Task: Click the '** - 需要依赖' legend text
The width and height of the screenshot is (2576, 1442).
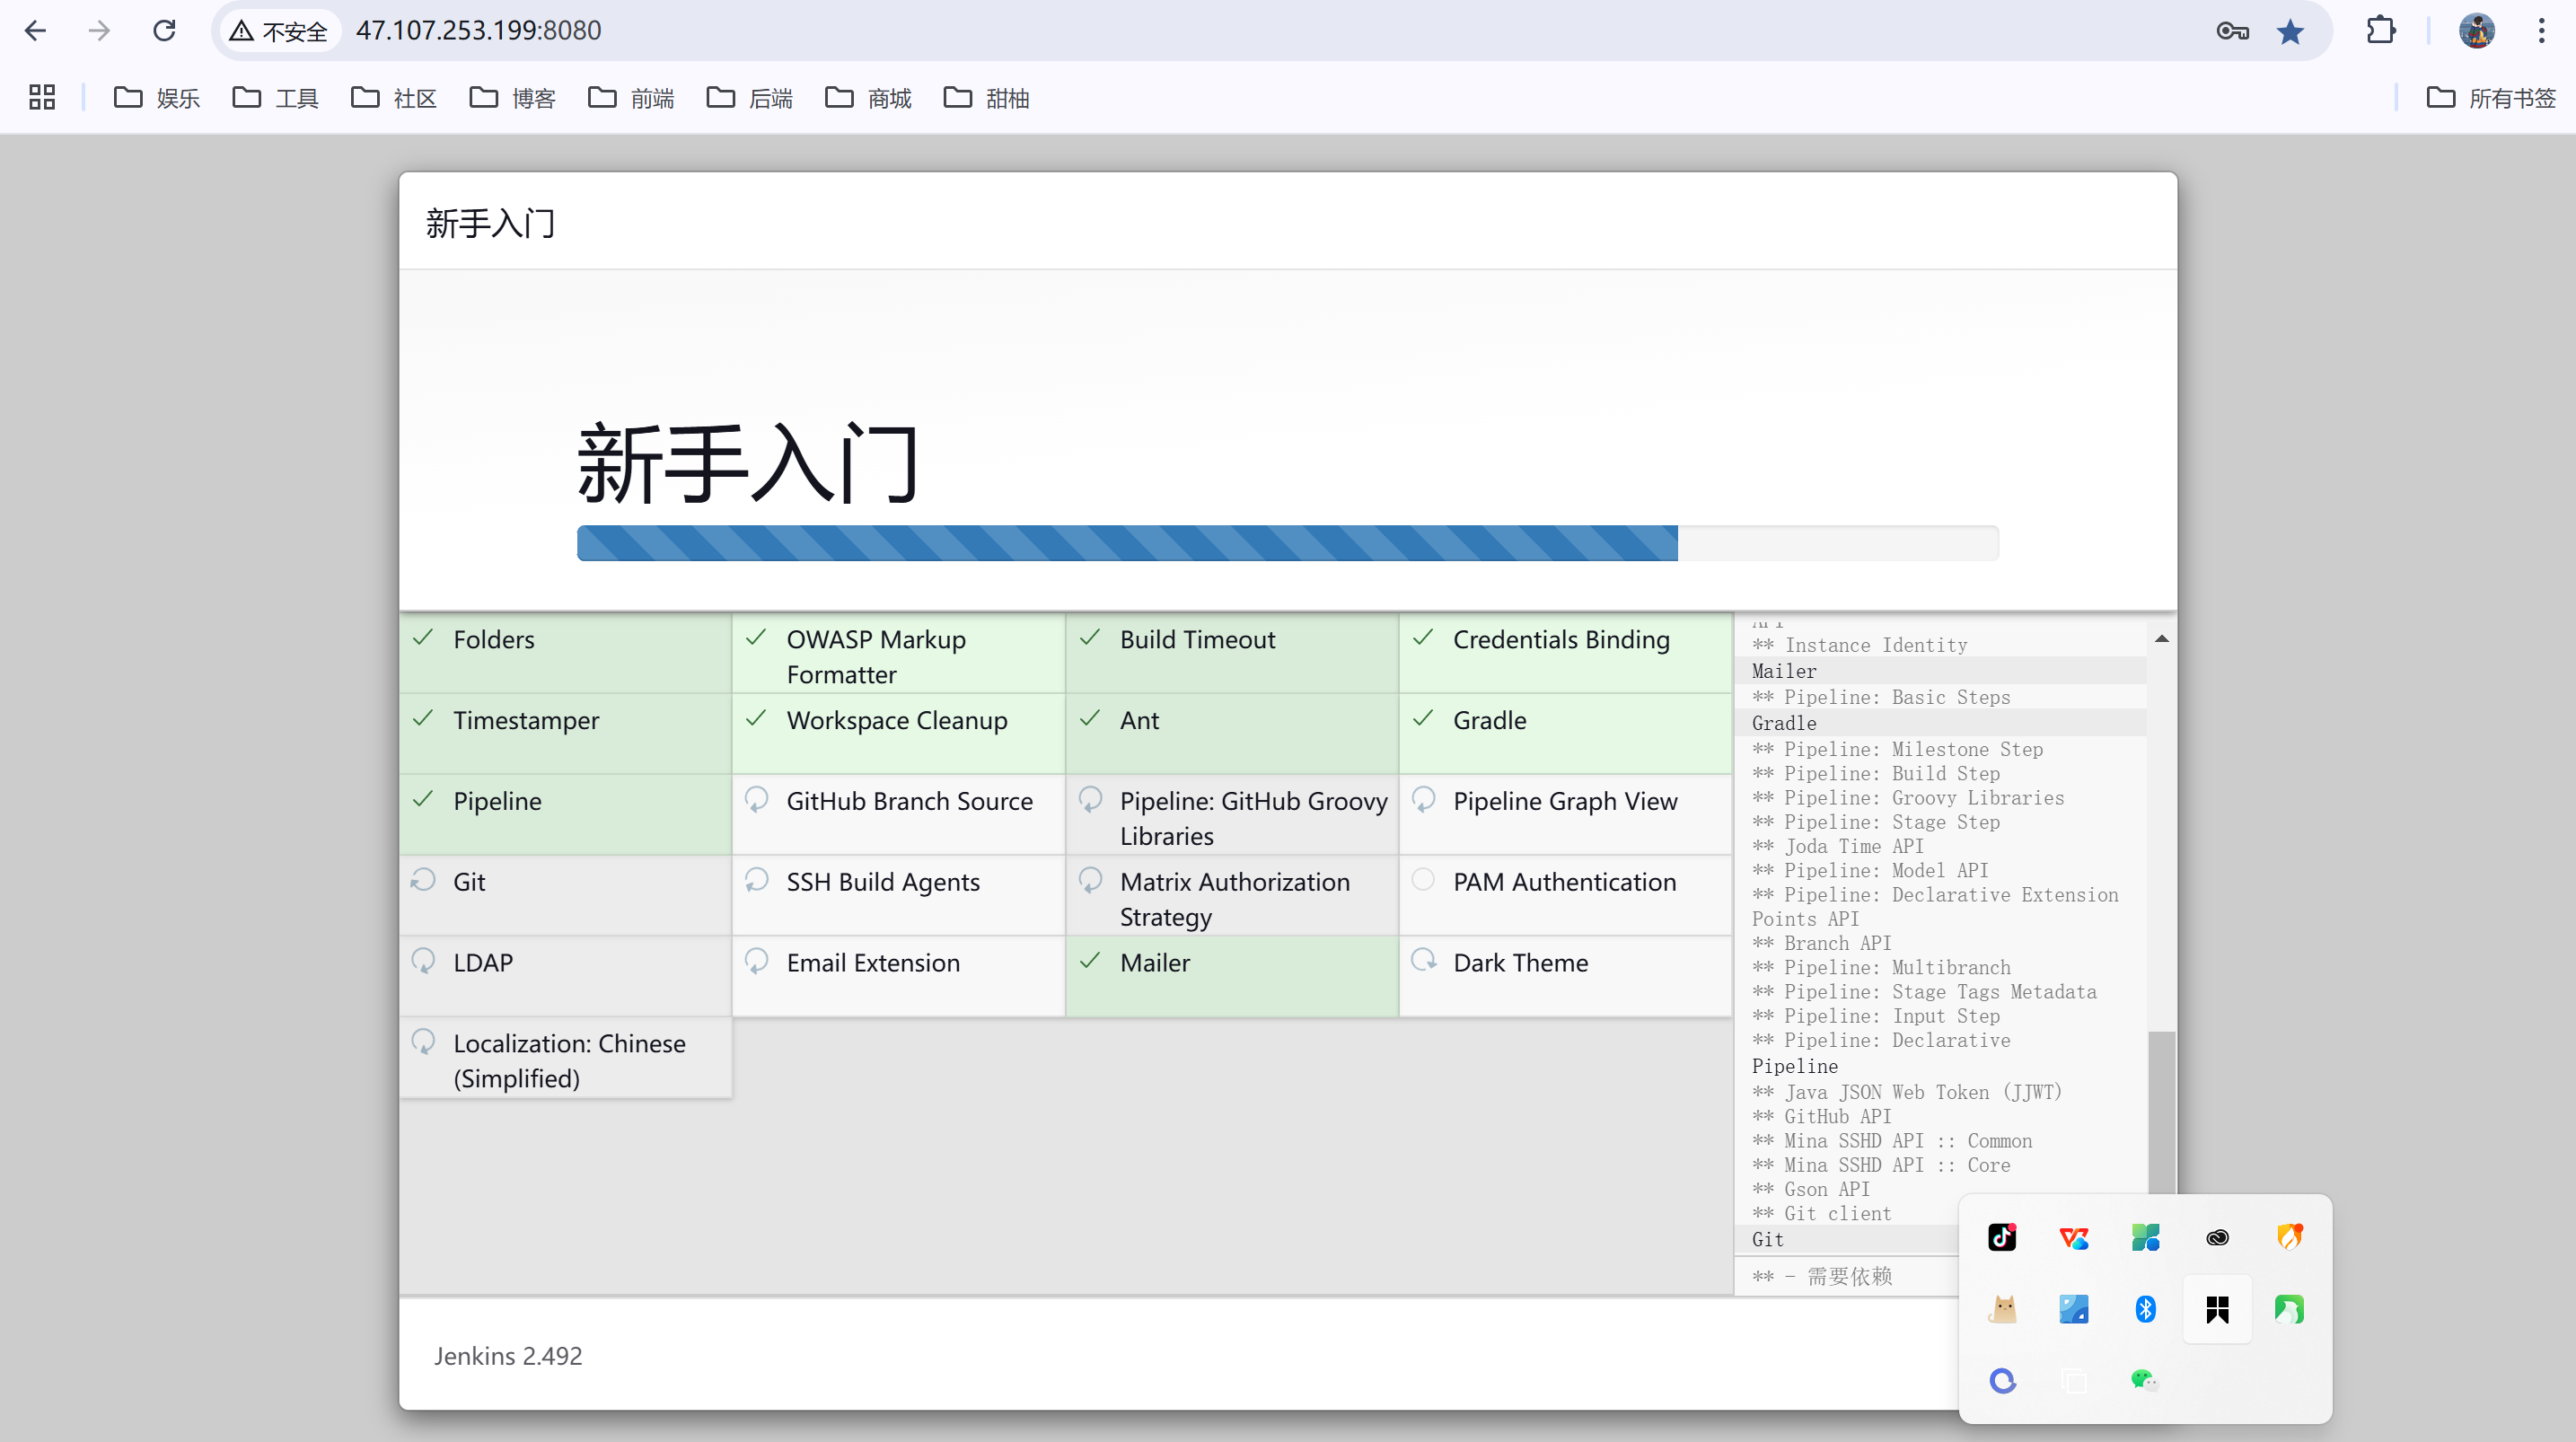Action: click(x=1822, y=1276)
